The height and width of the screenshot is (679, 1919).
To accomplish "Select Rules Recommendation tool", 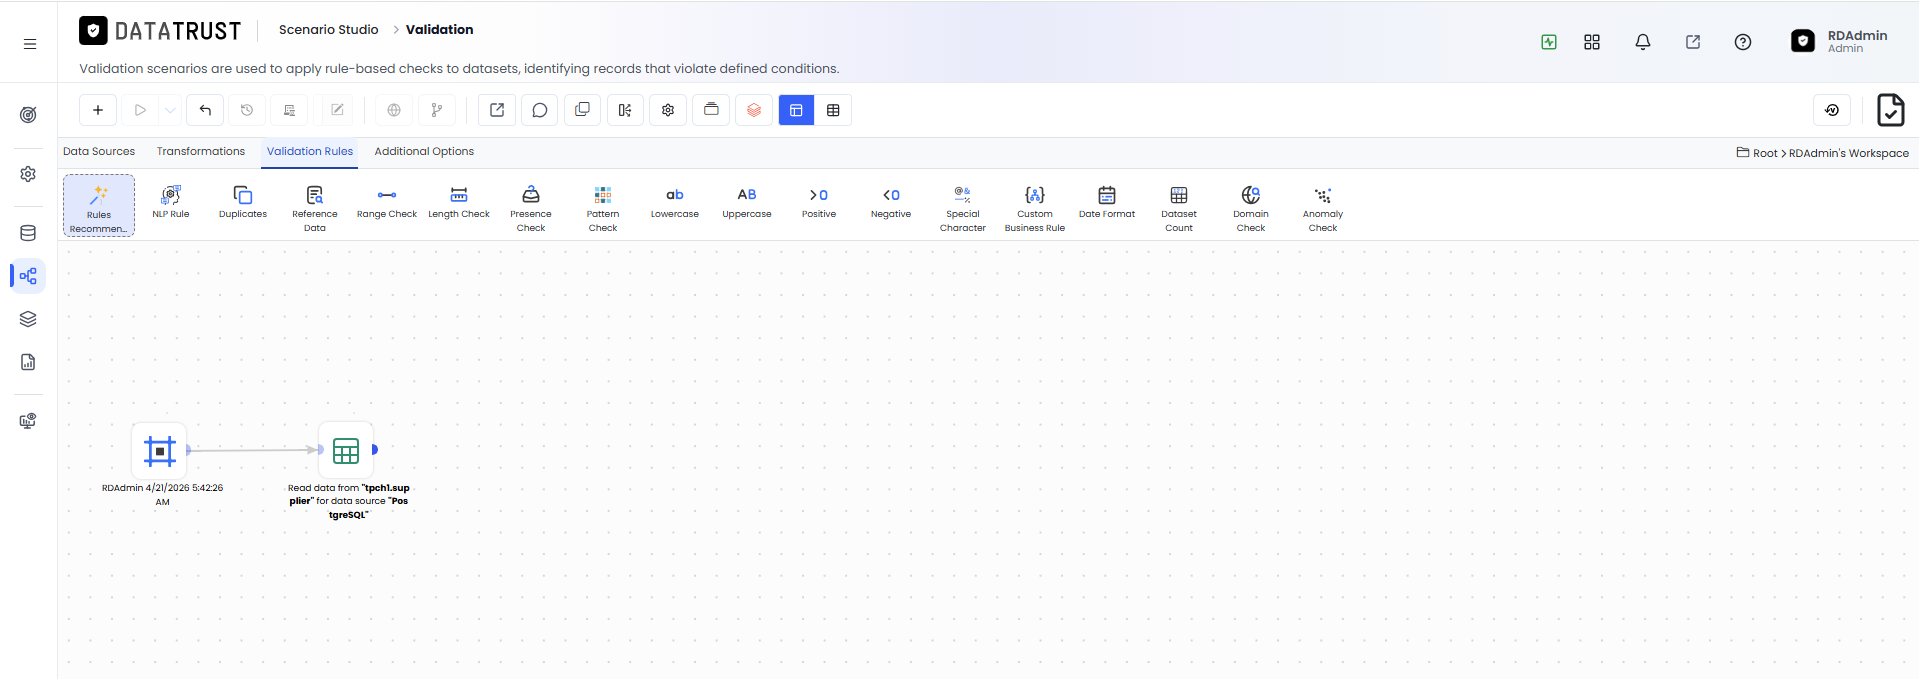I will [x=99, y=206].
